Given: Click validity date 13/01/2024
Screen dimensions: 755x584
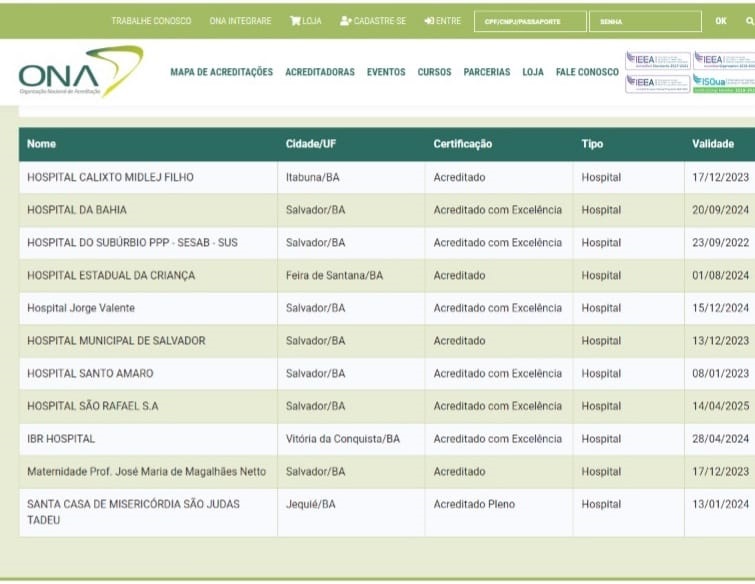Looking at the screenshot, I should pos(720,505).
